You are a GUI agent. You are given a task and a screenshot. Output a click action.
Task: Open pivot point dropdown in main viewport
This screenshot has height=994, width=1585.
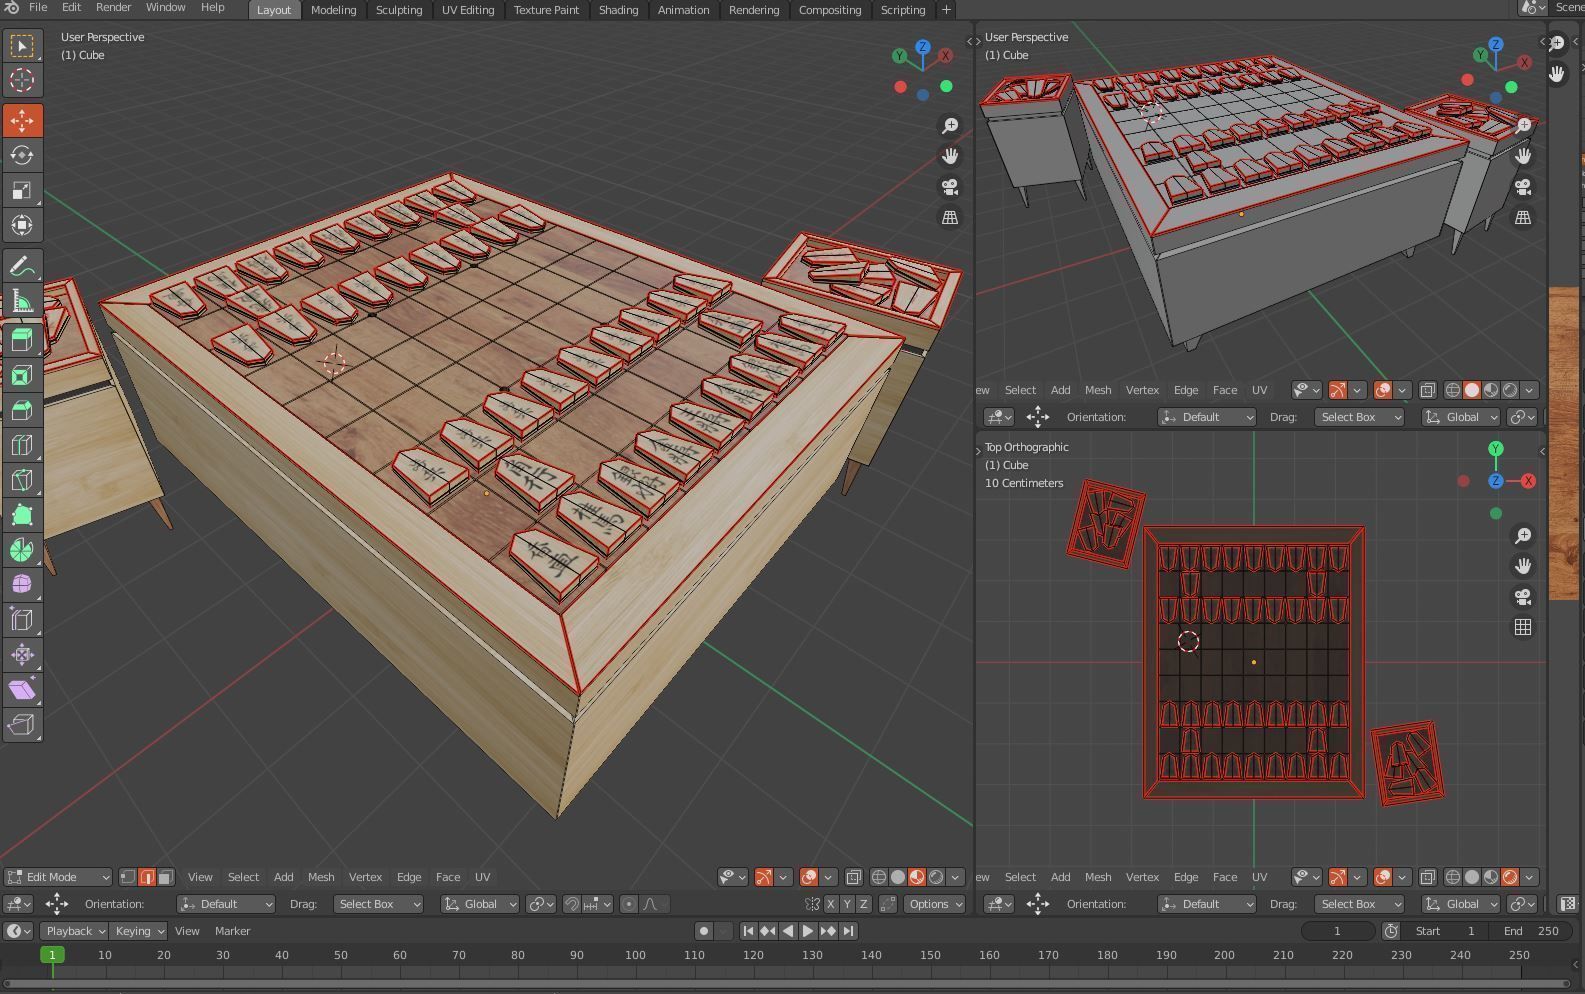click(541, 904)
